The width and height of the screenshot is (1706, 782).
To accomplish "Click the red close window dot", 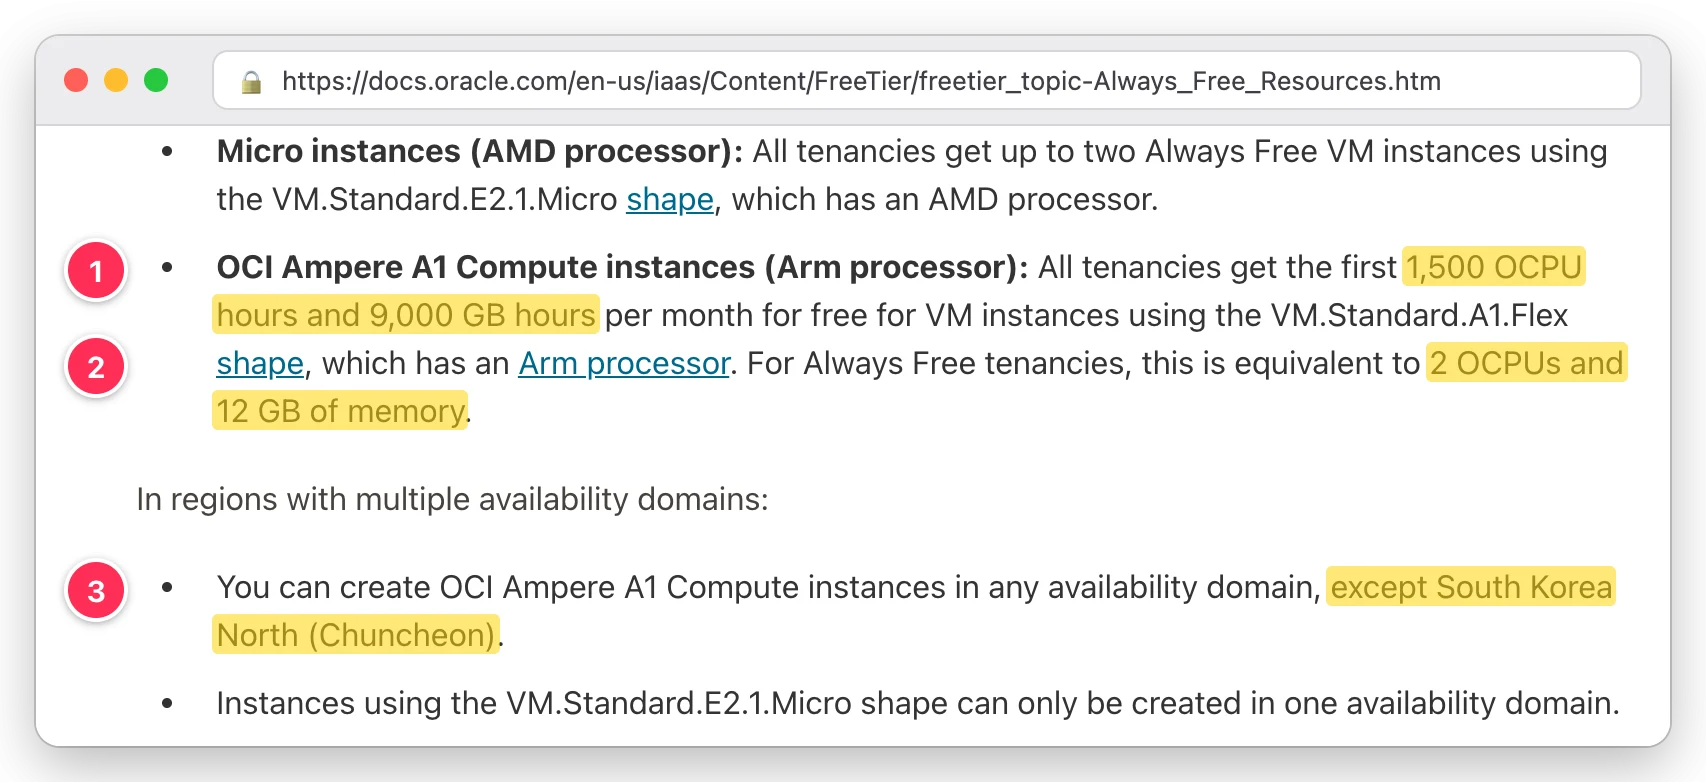I will pos(76,80).
